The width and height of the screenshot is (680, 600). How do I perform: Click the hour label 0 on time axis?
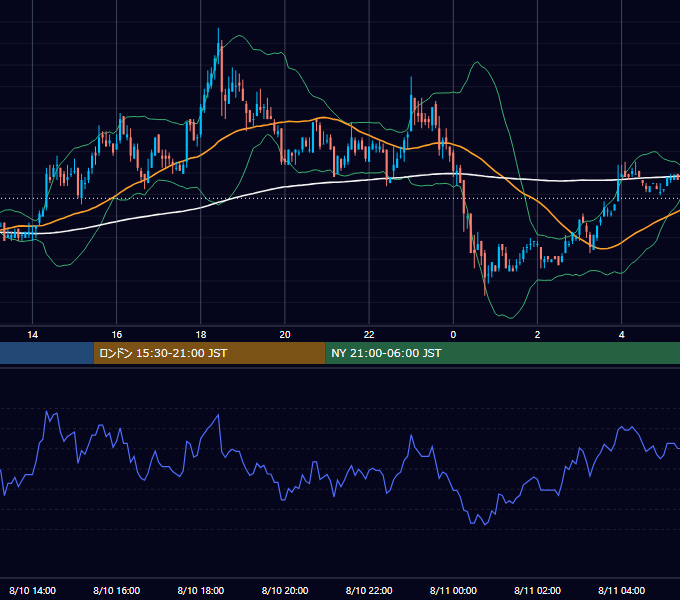[453, 335]
